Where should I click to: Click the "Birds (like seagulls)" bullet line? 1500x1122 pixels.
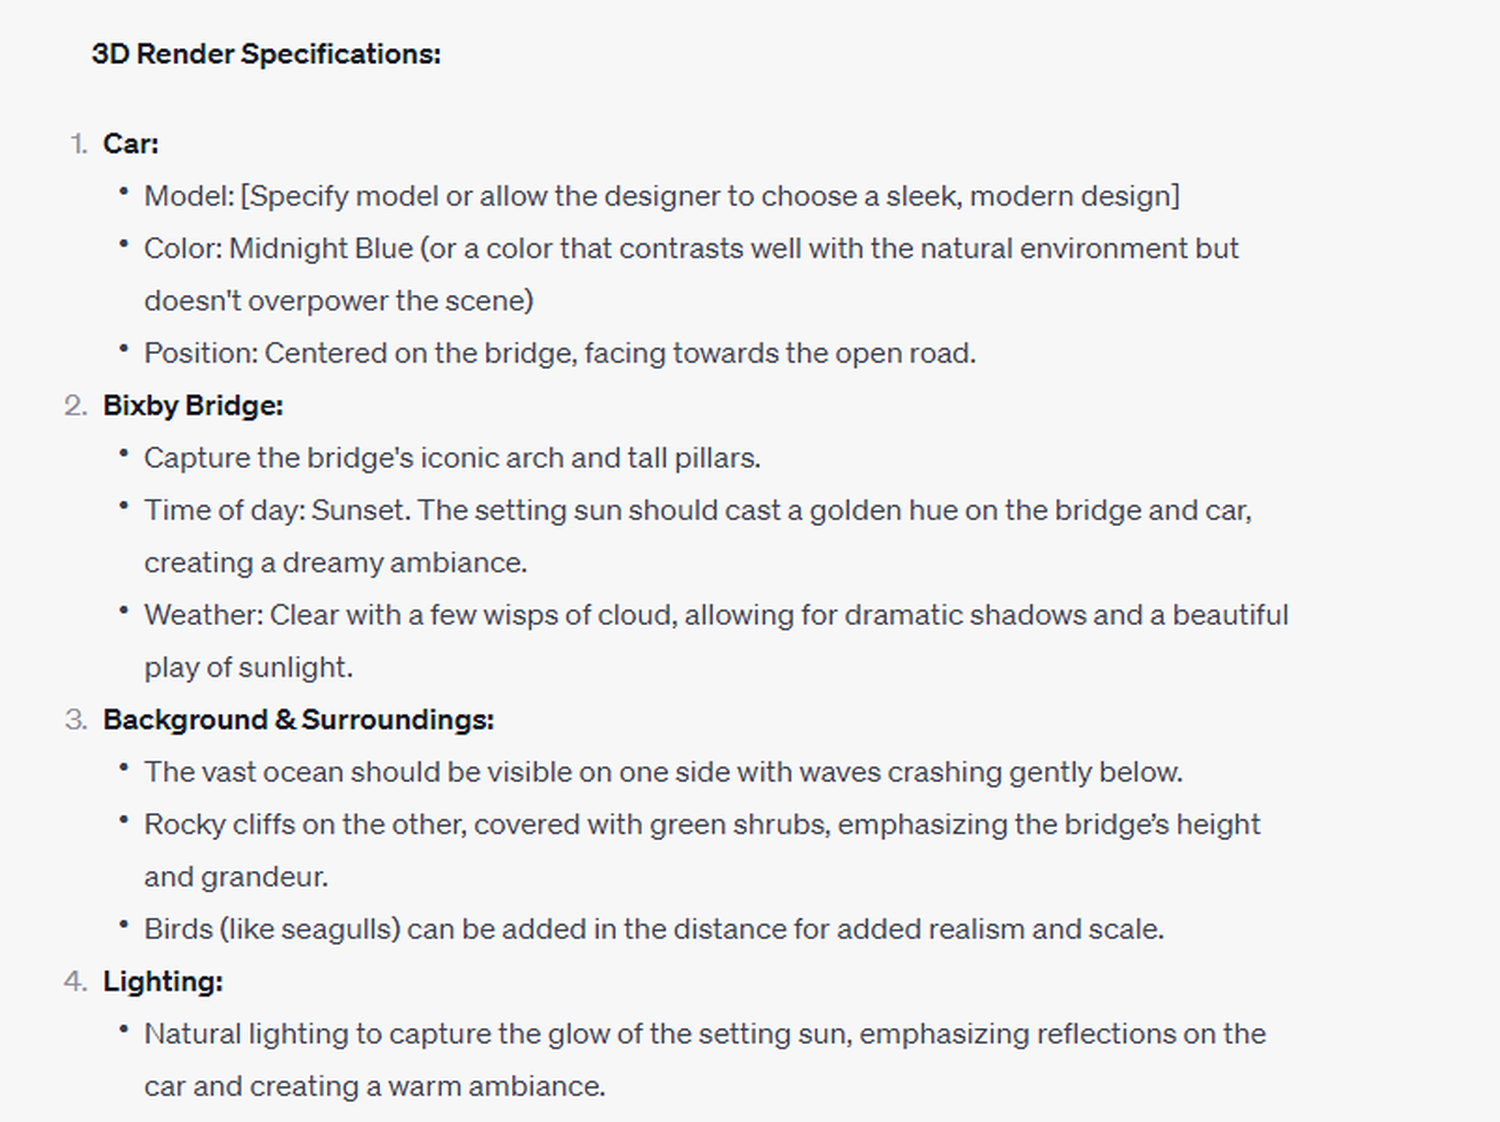pos(653,929)
